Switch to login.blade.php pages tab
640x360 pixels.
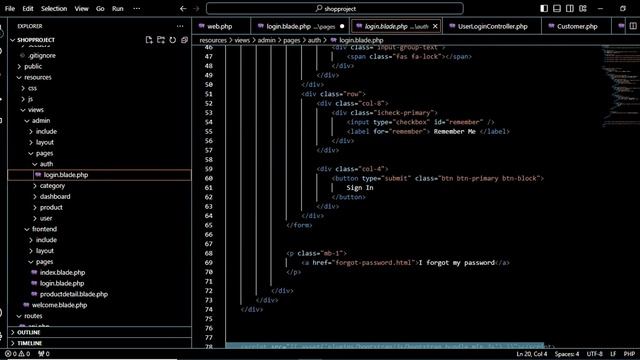(300, 26)
